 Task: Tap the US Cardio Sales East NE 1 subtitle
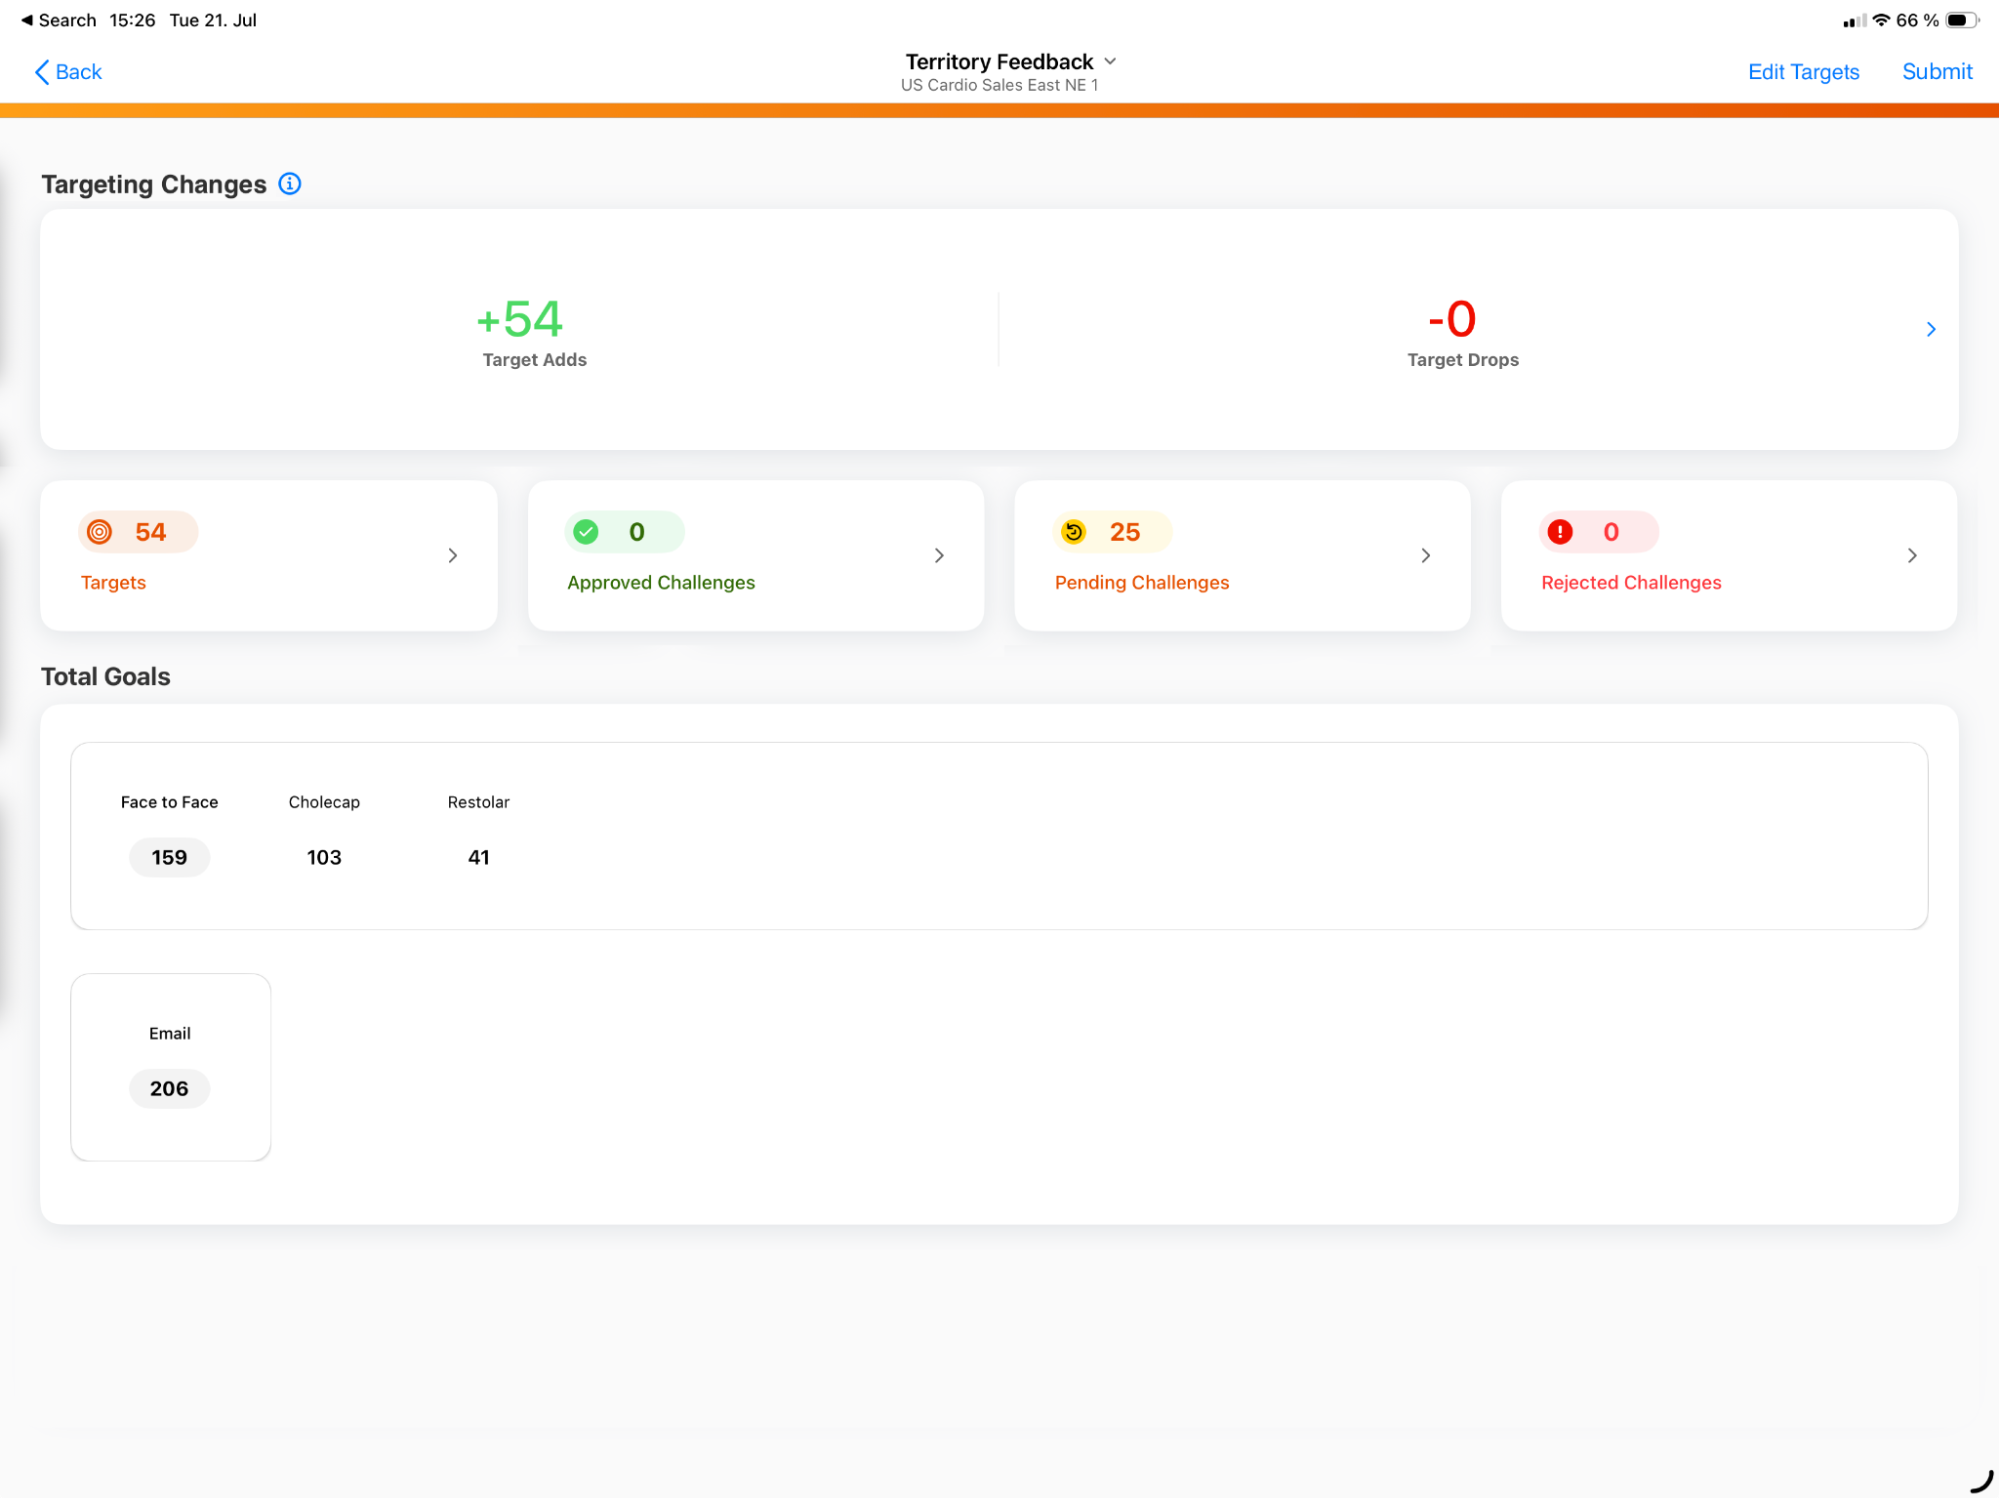pyautogui.click(x=999, y=86)
